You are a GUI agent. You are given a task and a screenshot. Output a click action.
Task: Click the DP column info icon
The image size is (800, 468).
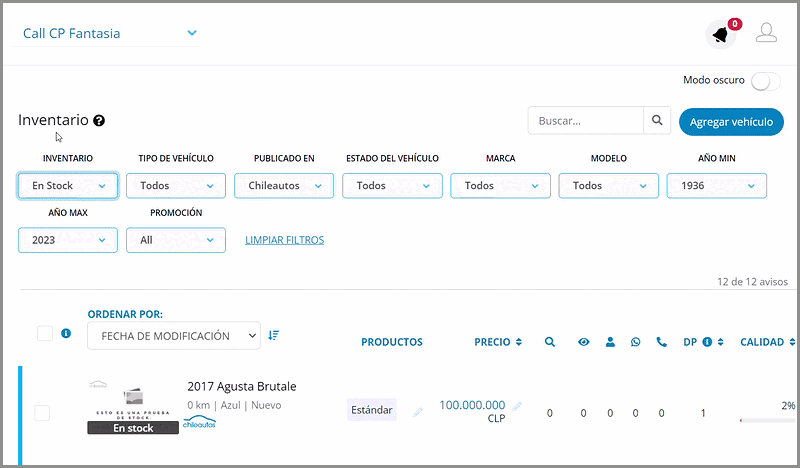click(x=706, y=342)
